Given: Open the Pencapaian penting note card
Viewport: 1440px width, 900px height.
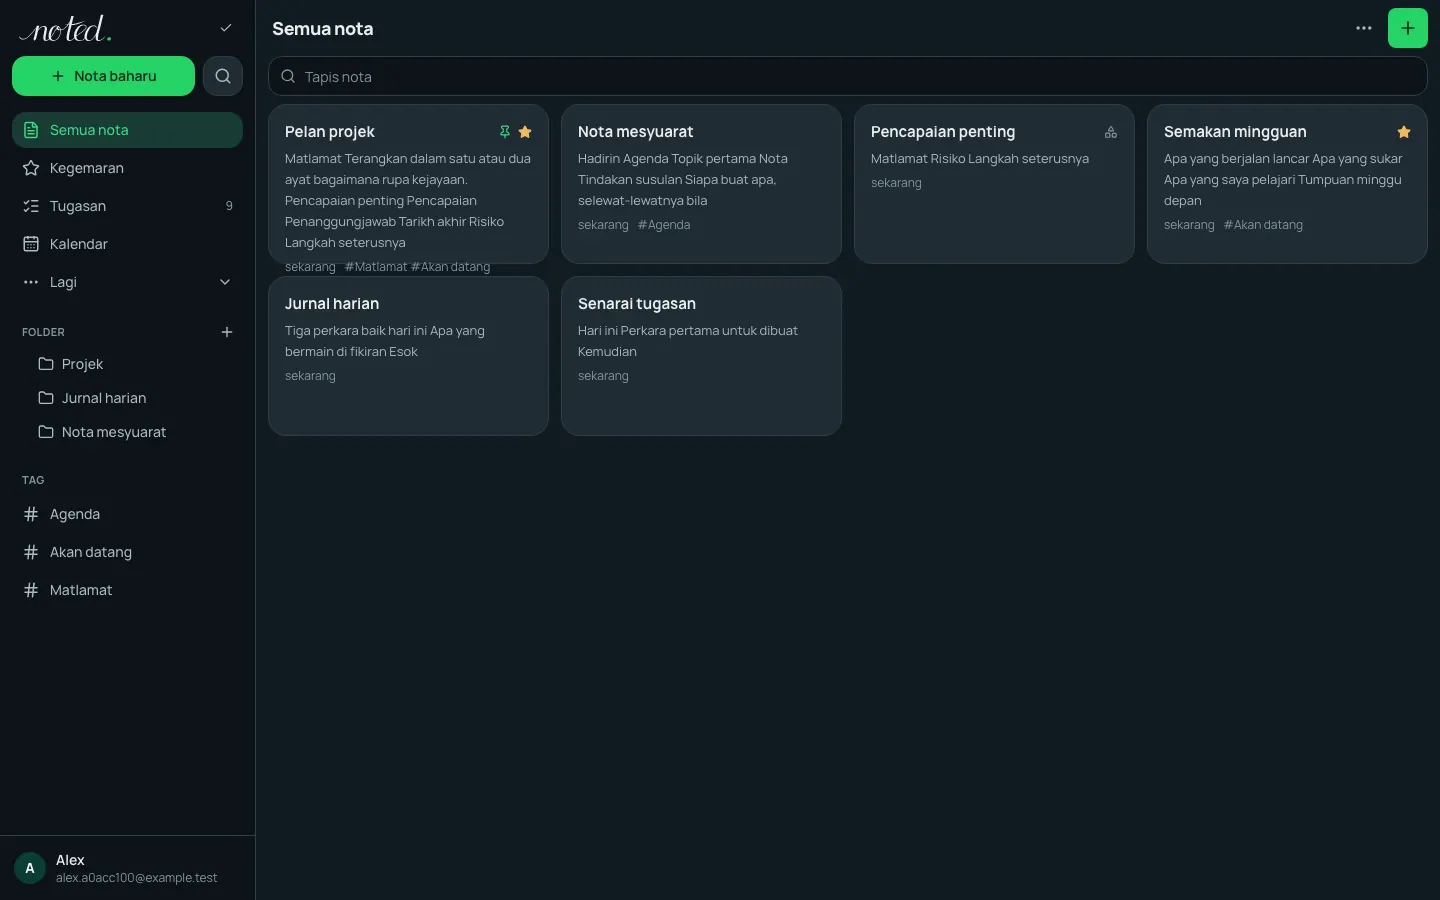Looking at the screenshot, I should pyautogui.click(x=994, y=184).
